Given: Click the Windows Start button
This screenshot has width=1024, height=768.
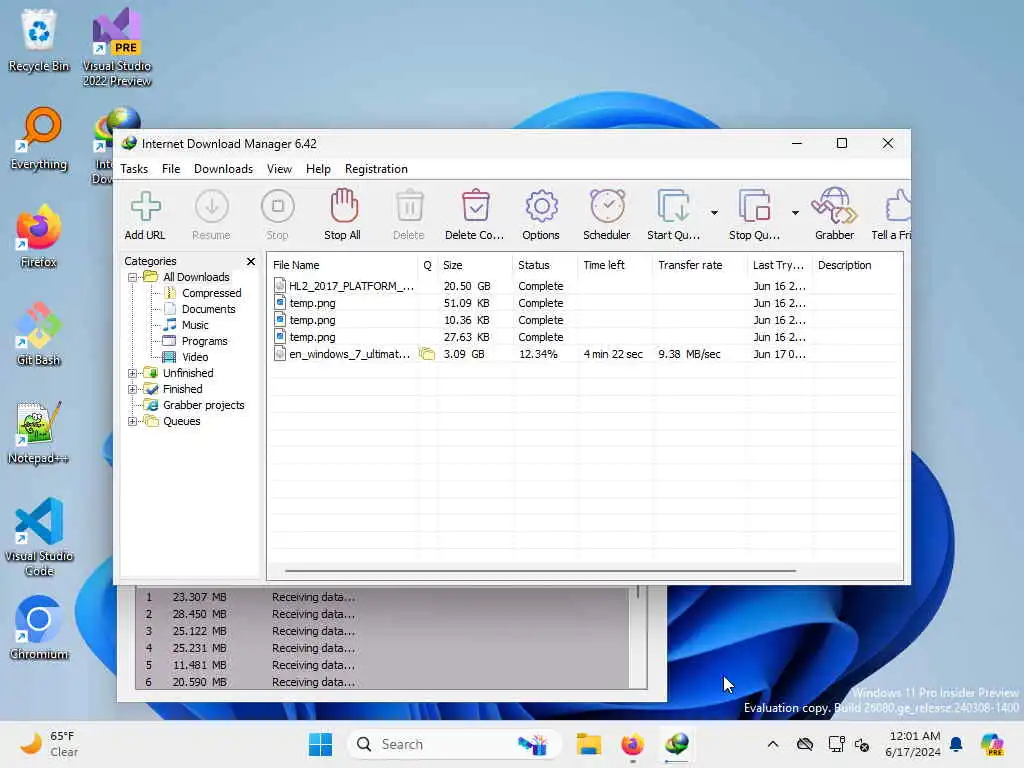Looking at the screenshot, I should [320, 744].
